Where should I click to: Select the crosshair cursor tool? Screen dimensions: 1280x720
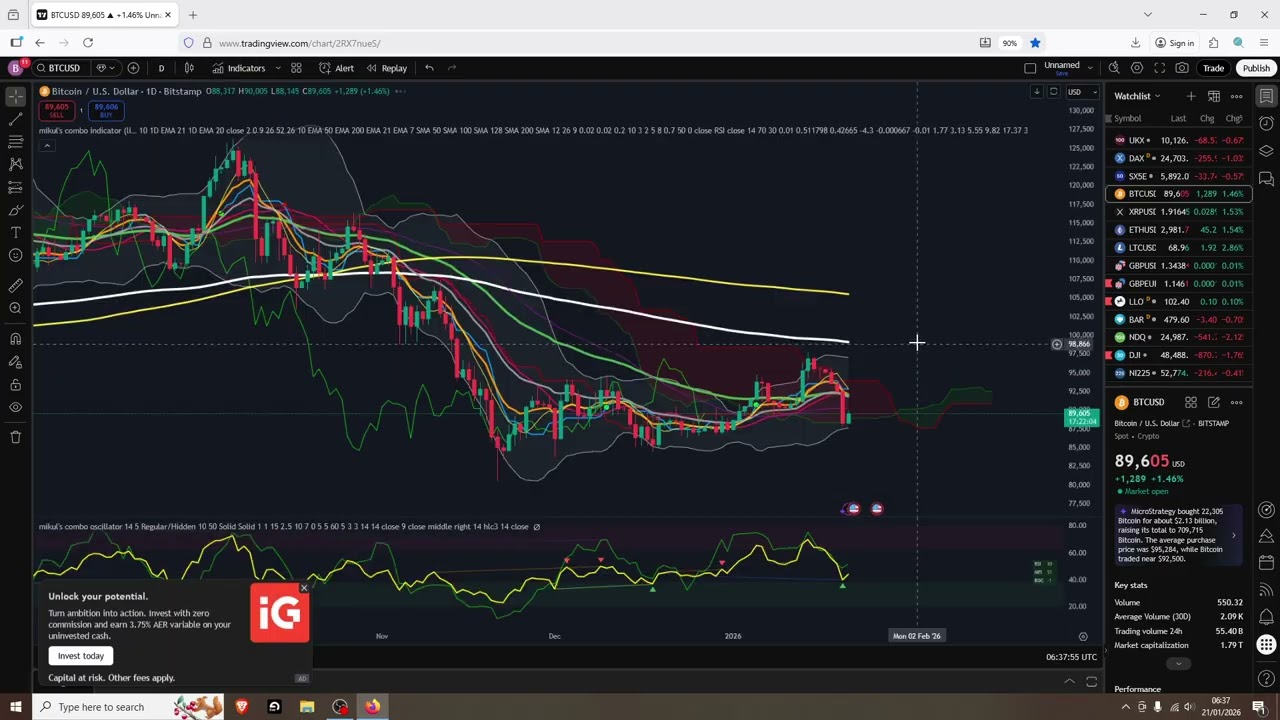pyautogui.click(x=15, y=96)
